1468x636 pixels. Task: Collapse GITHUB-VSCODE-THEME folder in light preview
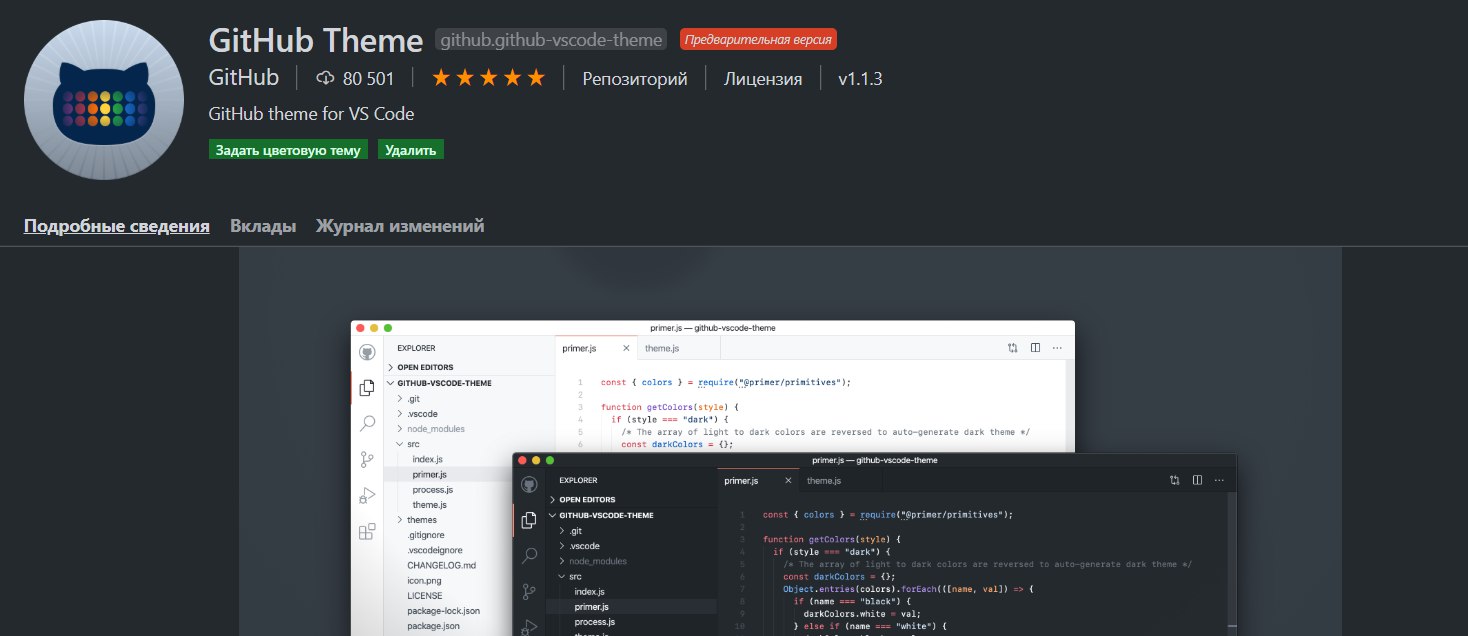click(444, 383)
